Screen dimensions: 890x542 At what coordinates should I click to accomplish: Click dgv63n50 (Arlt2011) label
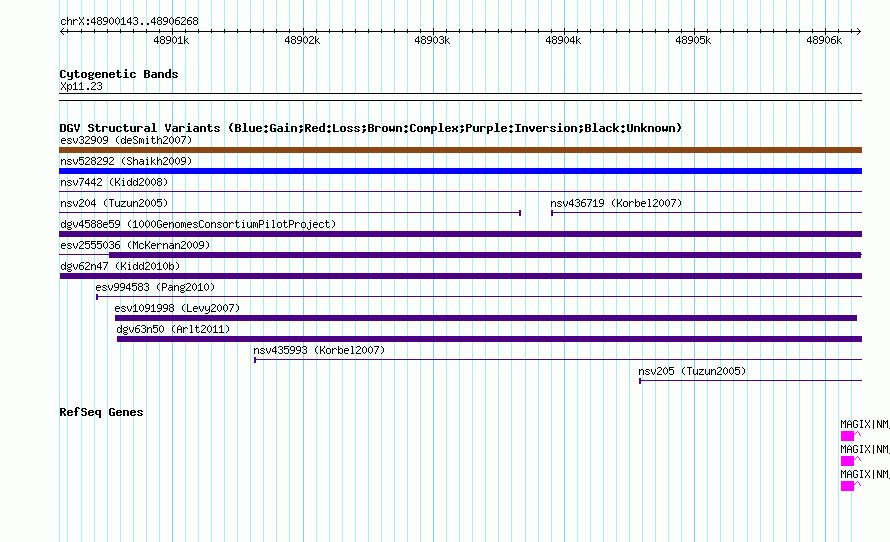coord(173,329)
